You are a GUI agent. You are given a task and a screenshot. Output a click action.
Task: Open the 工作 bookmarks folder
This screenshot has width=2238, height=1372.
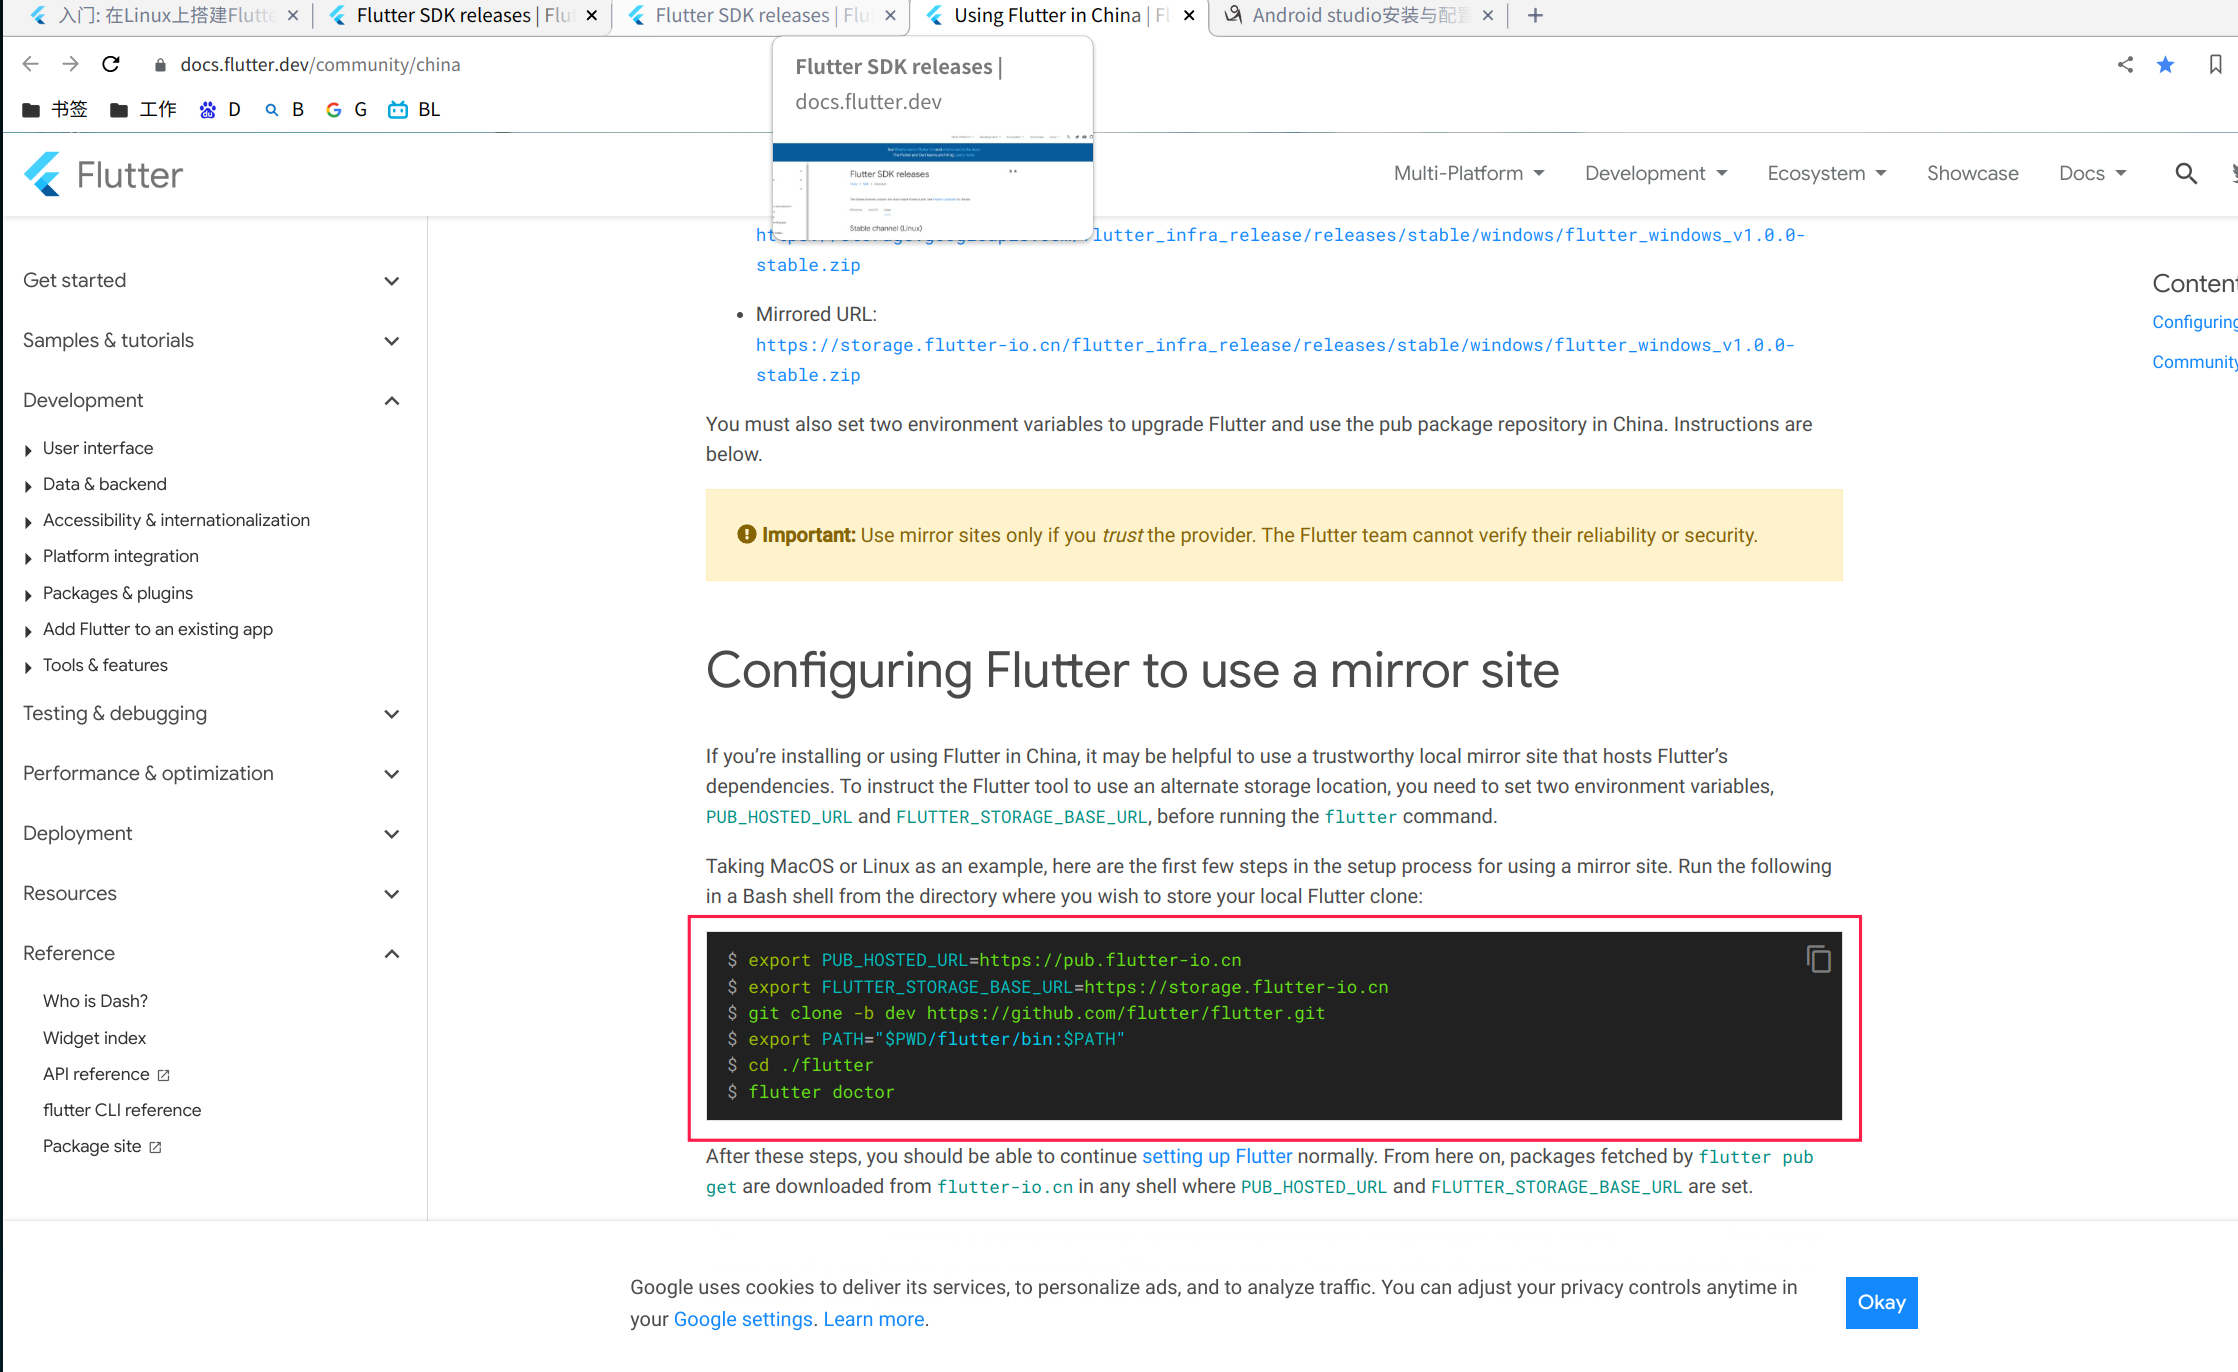(143, 109)
